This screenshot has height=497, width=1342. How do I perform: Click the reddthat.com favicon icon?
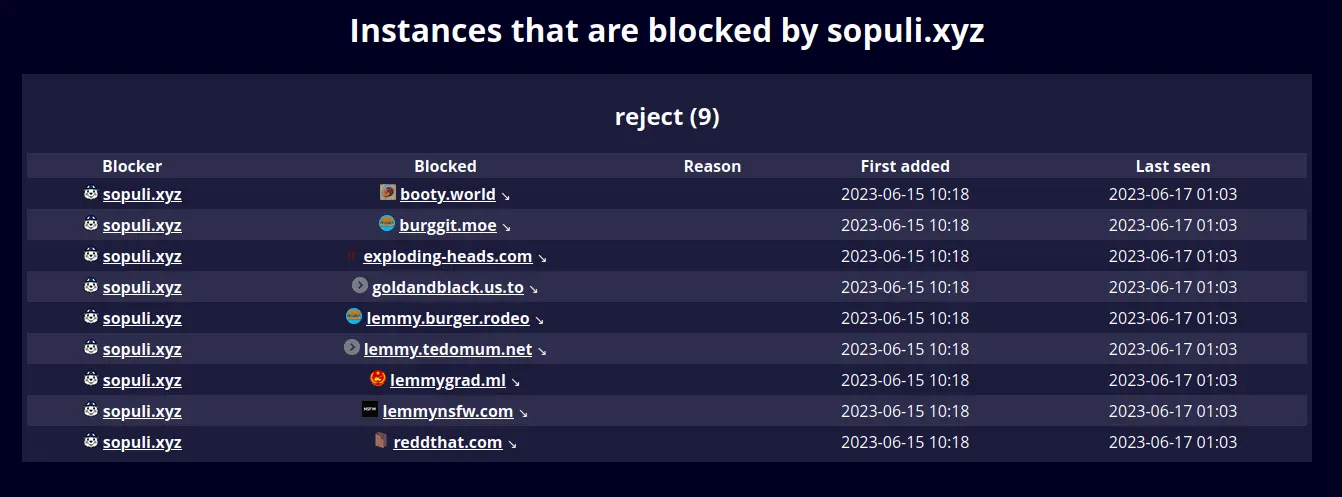coord(381,440)
